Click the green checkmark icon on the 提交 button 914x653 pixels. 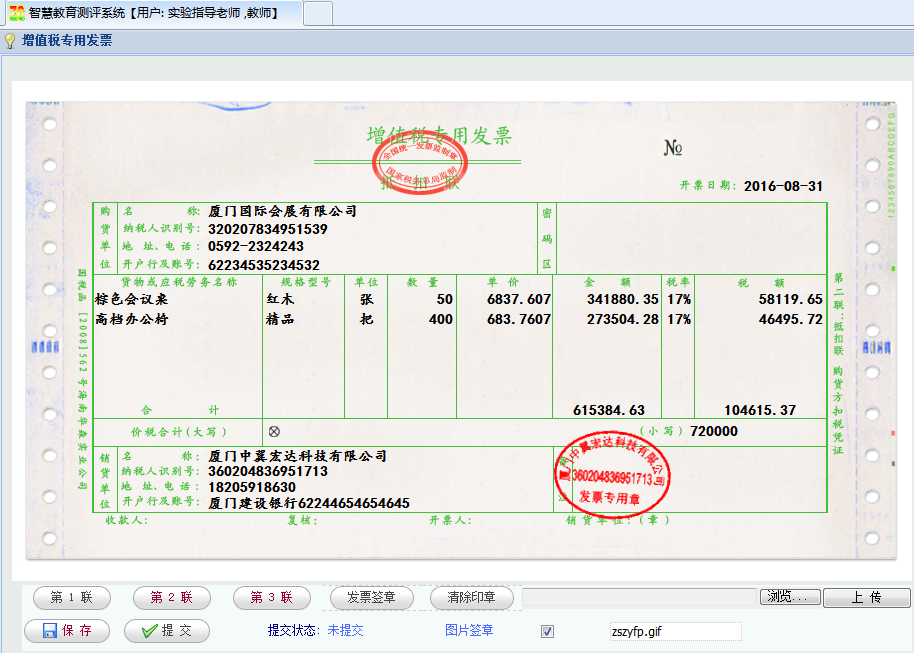coord(150,630)
